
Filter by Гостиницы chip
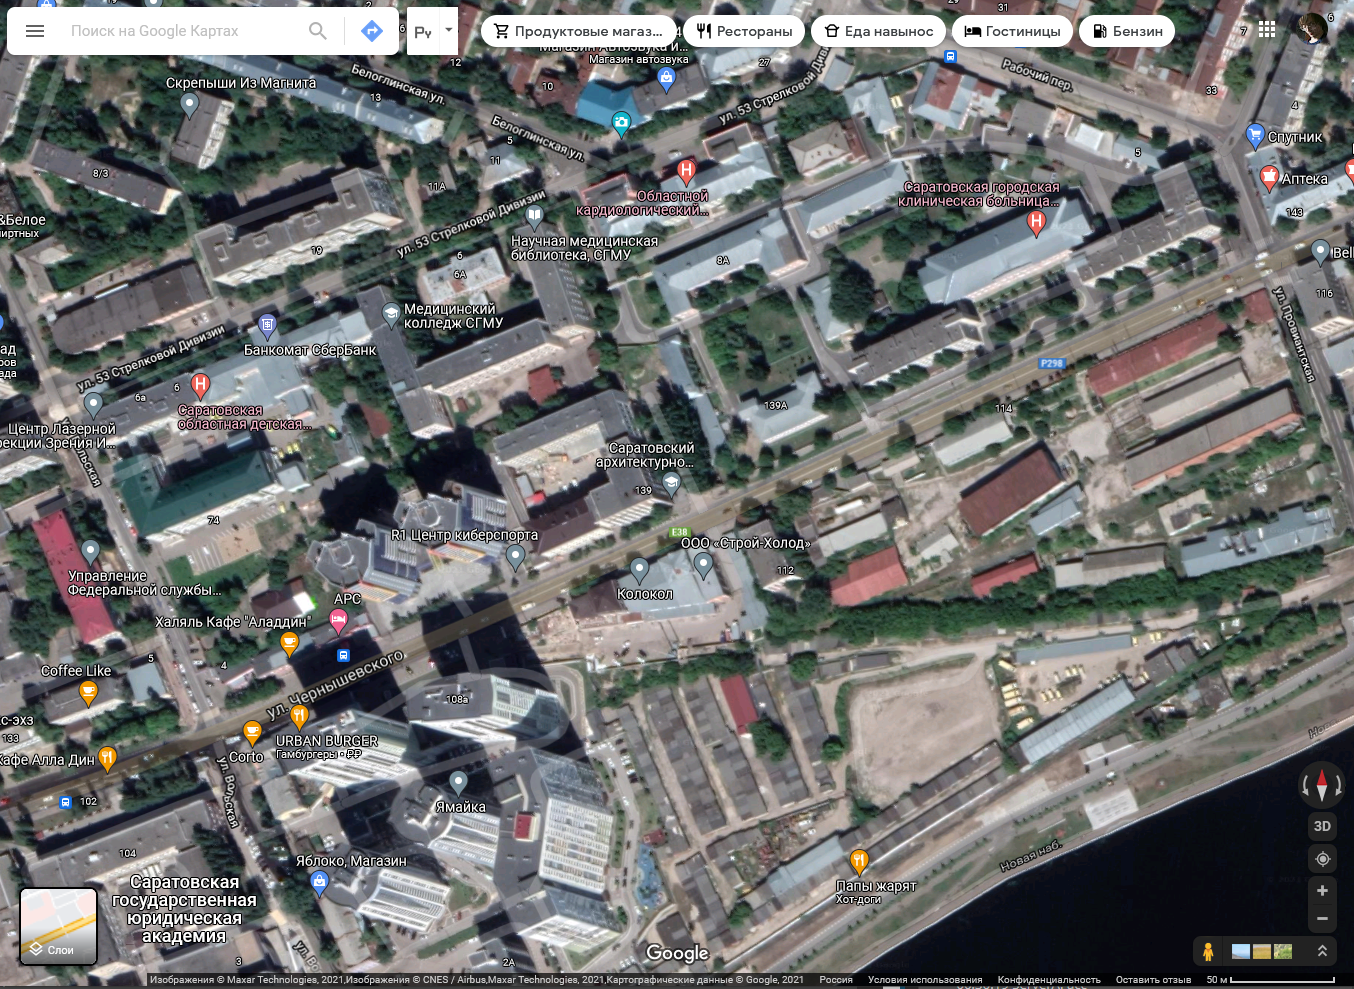point(1012,31)
